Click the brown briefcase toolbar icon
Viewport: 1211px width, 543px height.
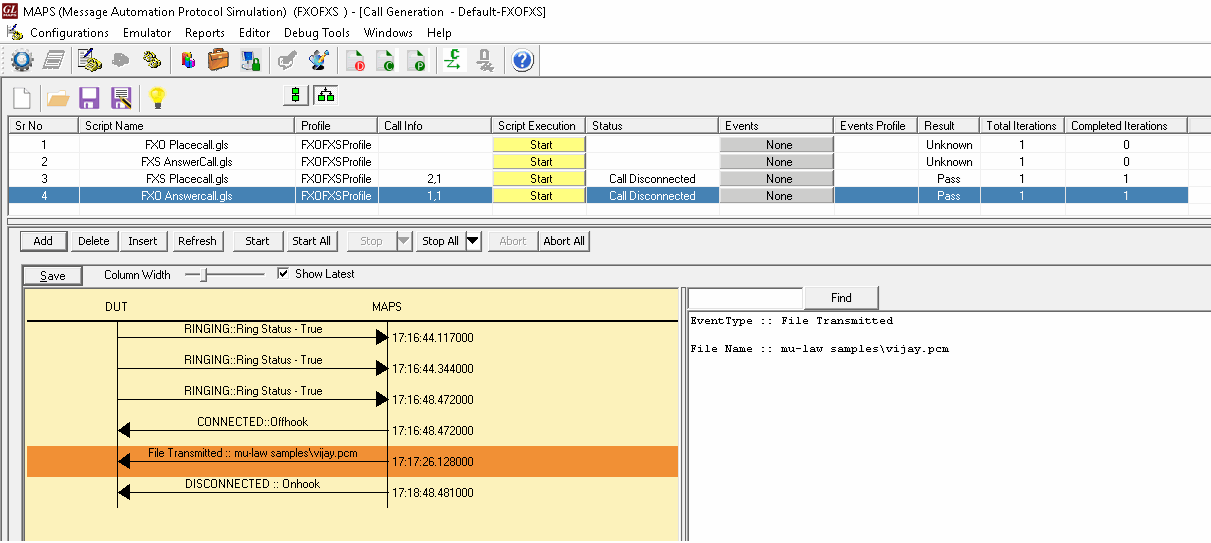click(x=219, y=60)
